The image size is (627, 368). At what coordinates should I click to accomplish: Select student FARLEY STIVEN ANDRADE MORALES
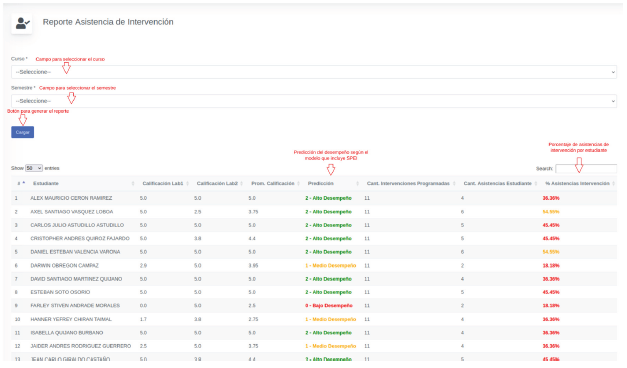75,306
